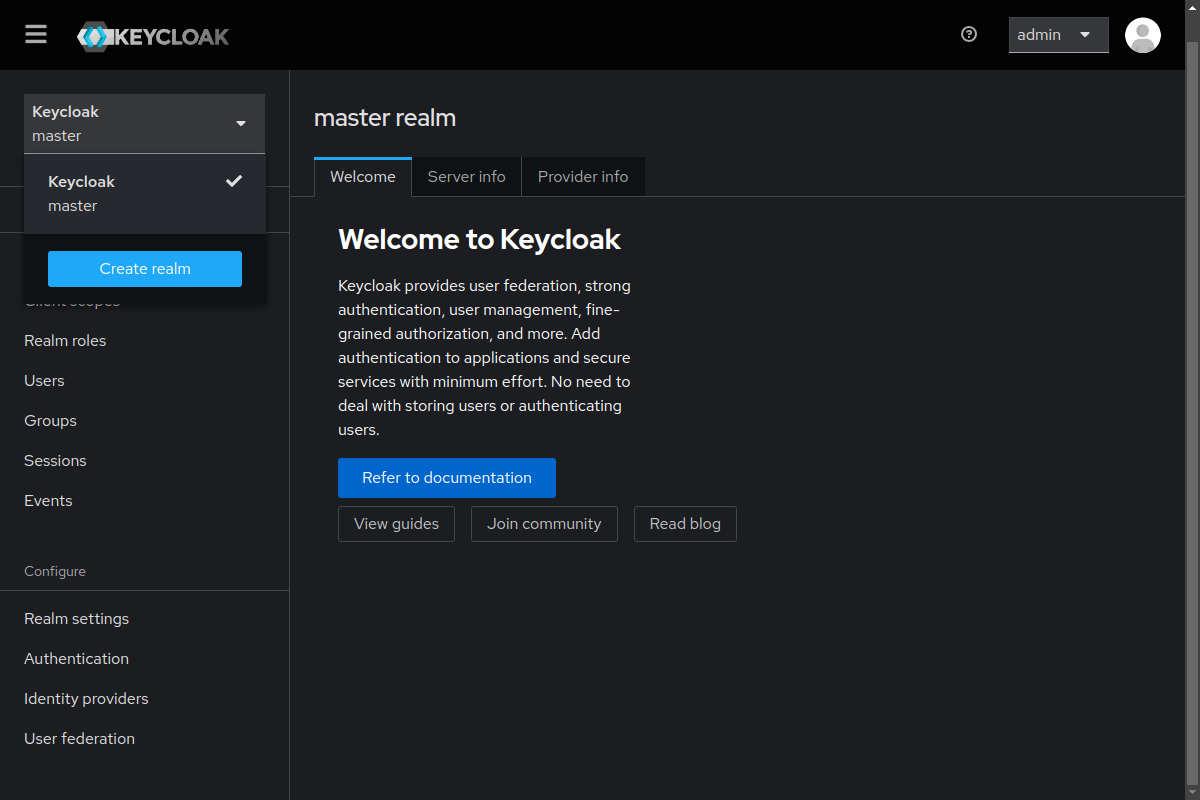Screen dimensions: 1200x800
Task: Open the Users page
Action: coord(44,381)
